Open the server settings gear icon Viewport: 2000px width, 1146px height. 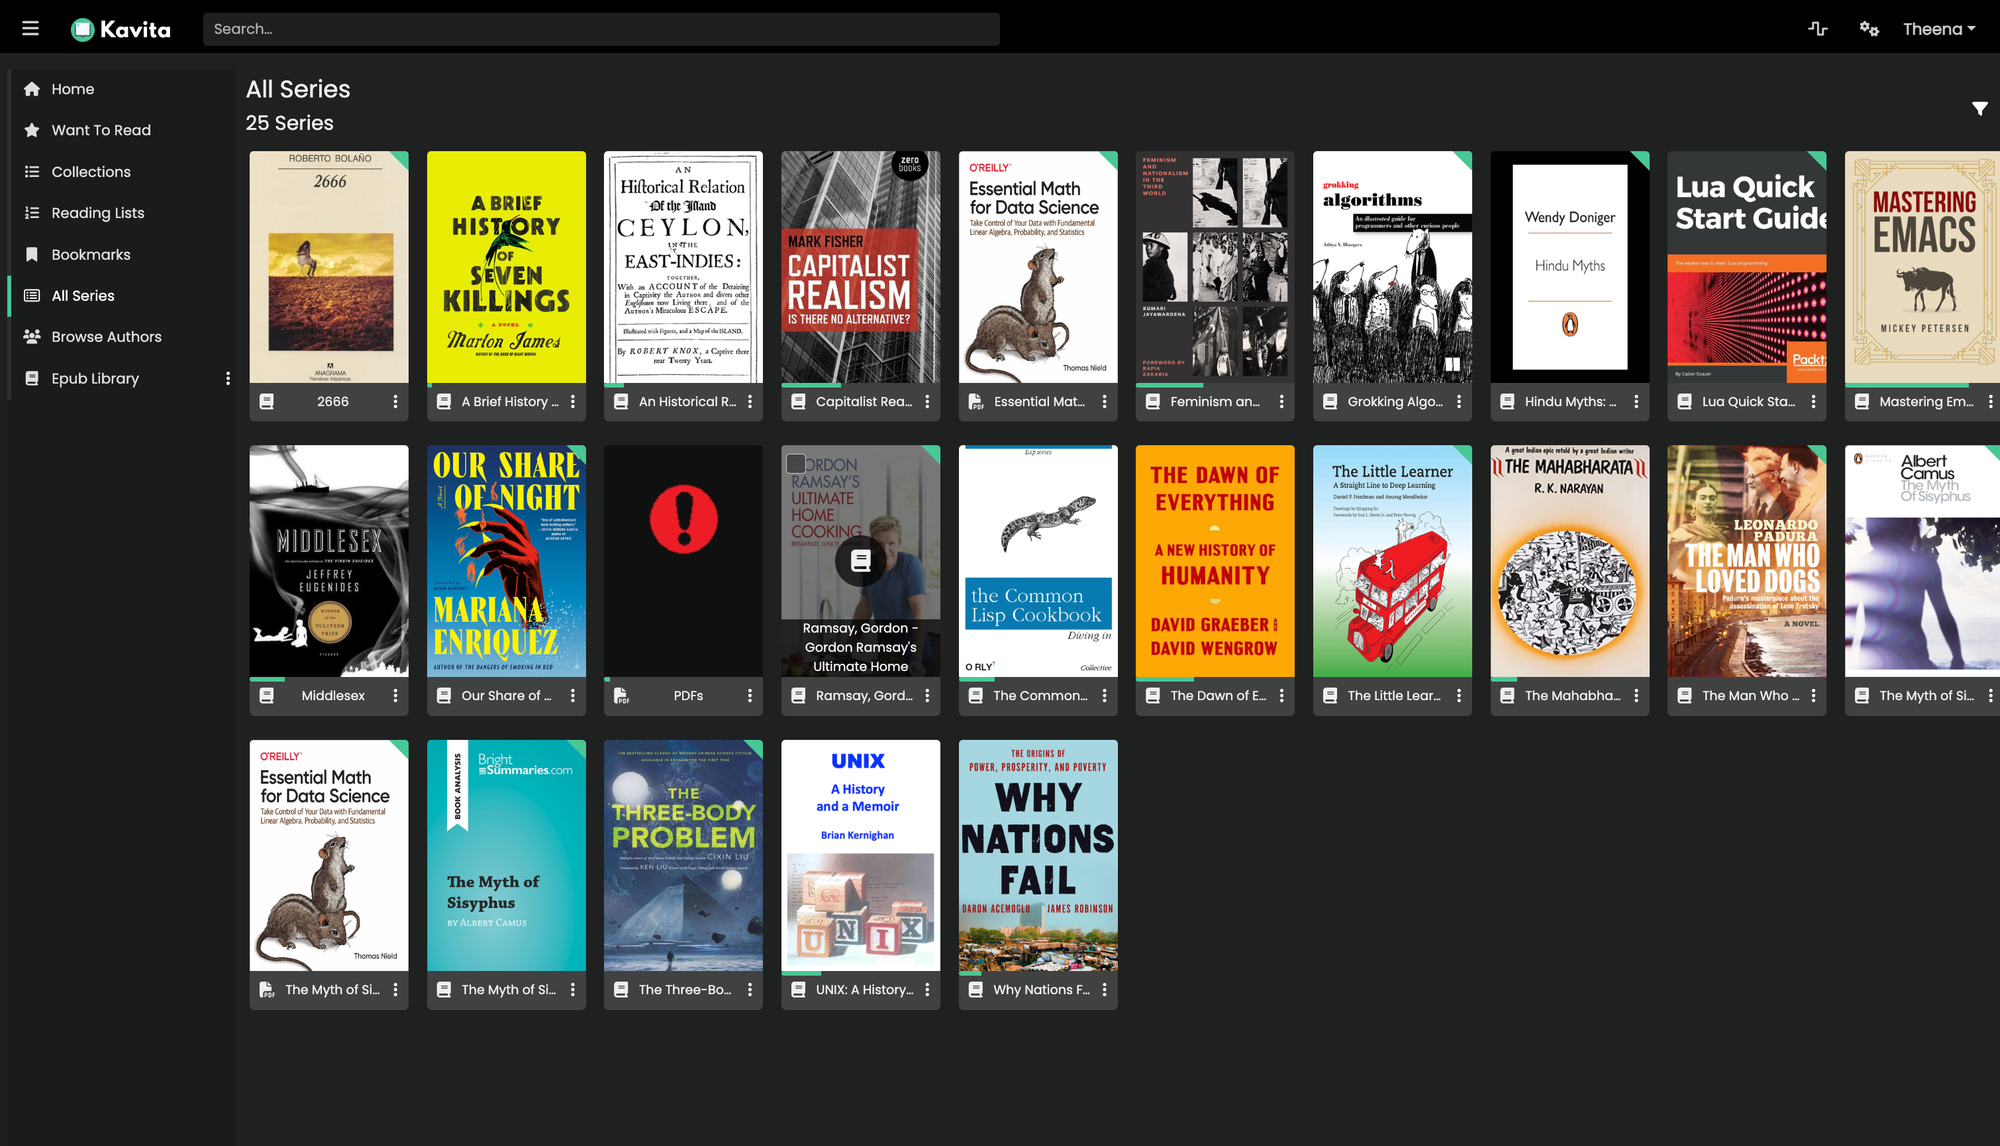coord(1869,29)
